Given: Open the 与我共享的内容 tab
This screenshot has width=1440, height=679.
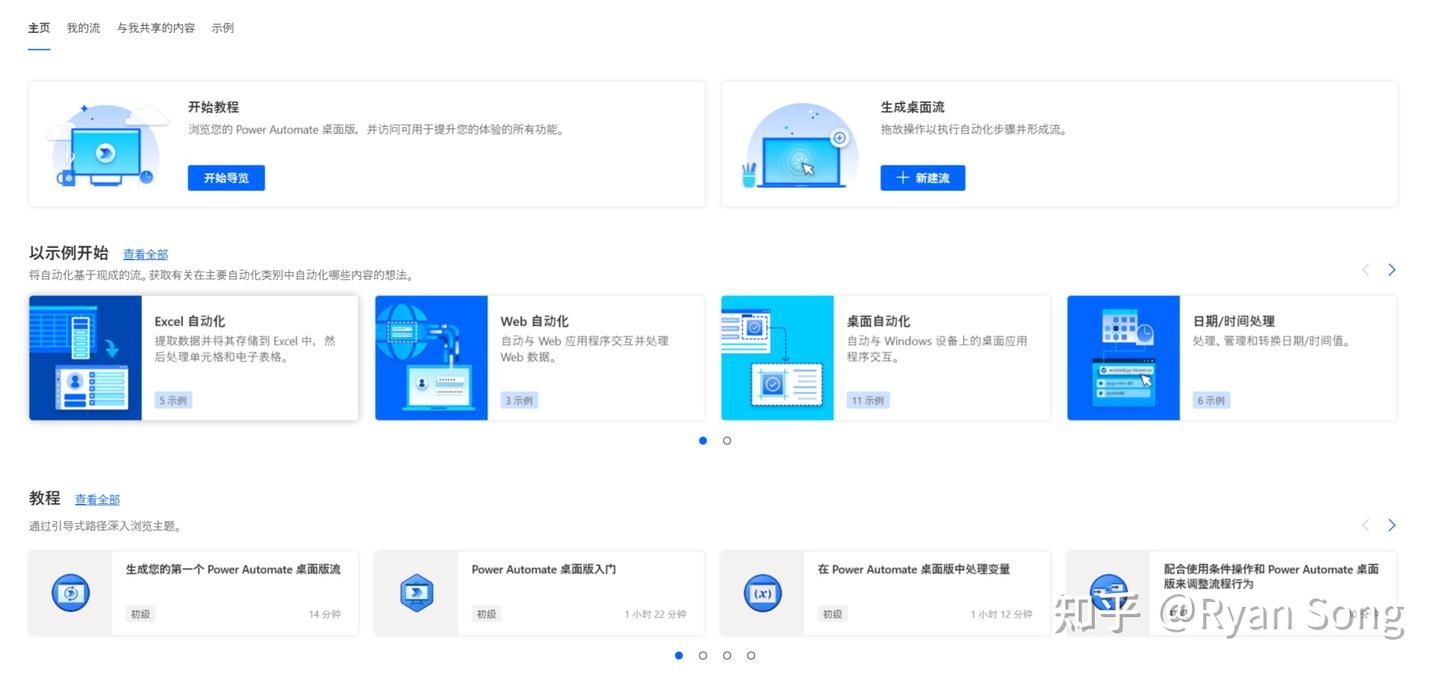Looking at the screenshot, I should click(156, 28).
